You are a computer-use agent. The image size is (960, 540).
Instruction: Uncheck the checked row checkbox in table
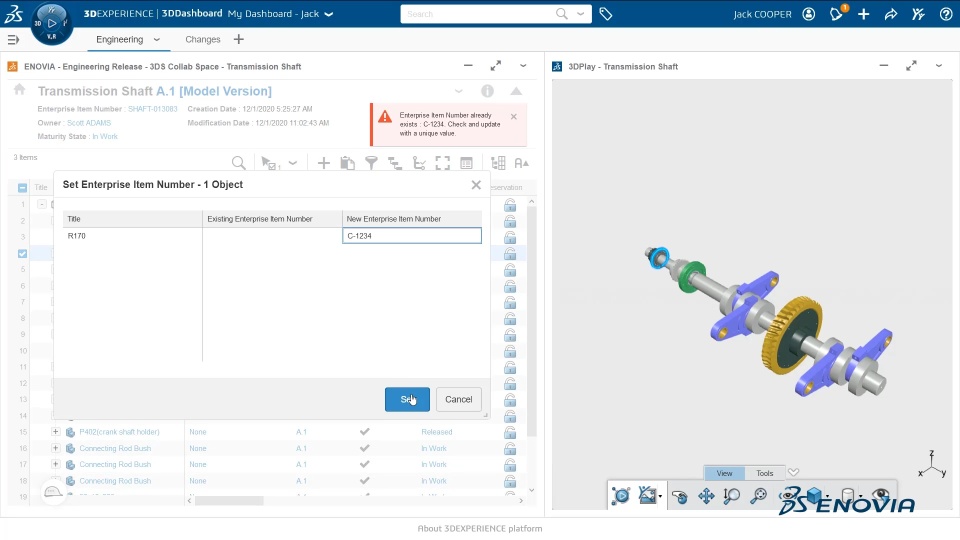coord(23,253)
